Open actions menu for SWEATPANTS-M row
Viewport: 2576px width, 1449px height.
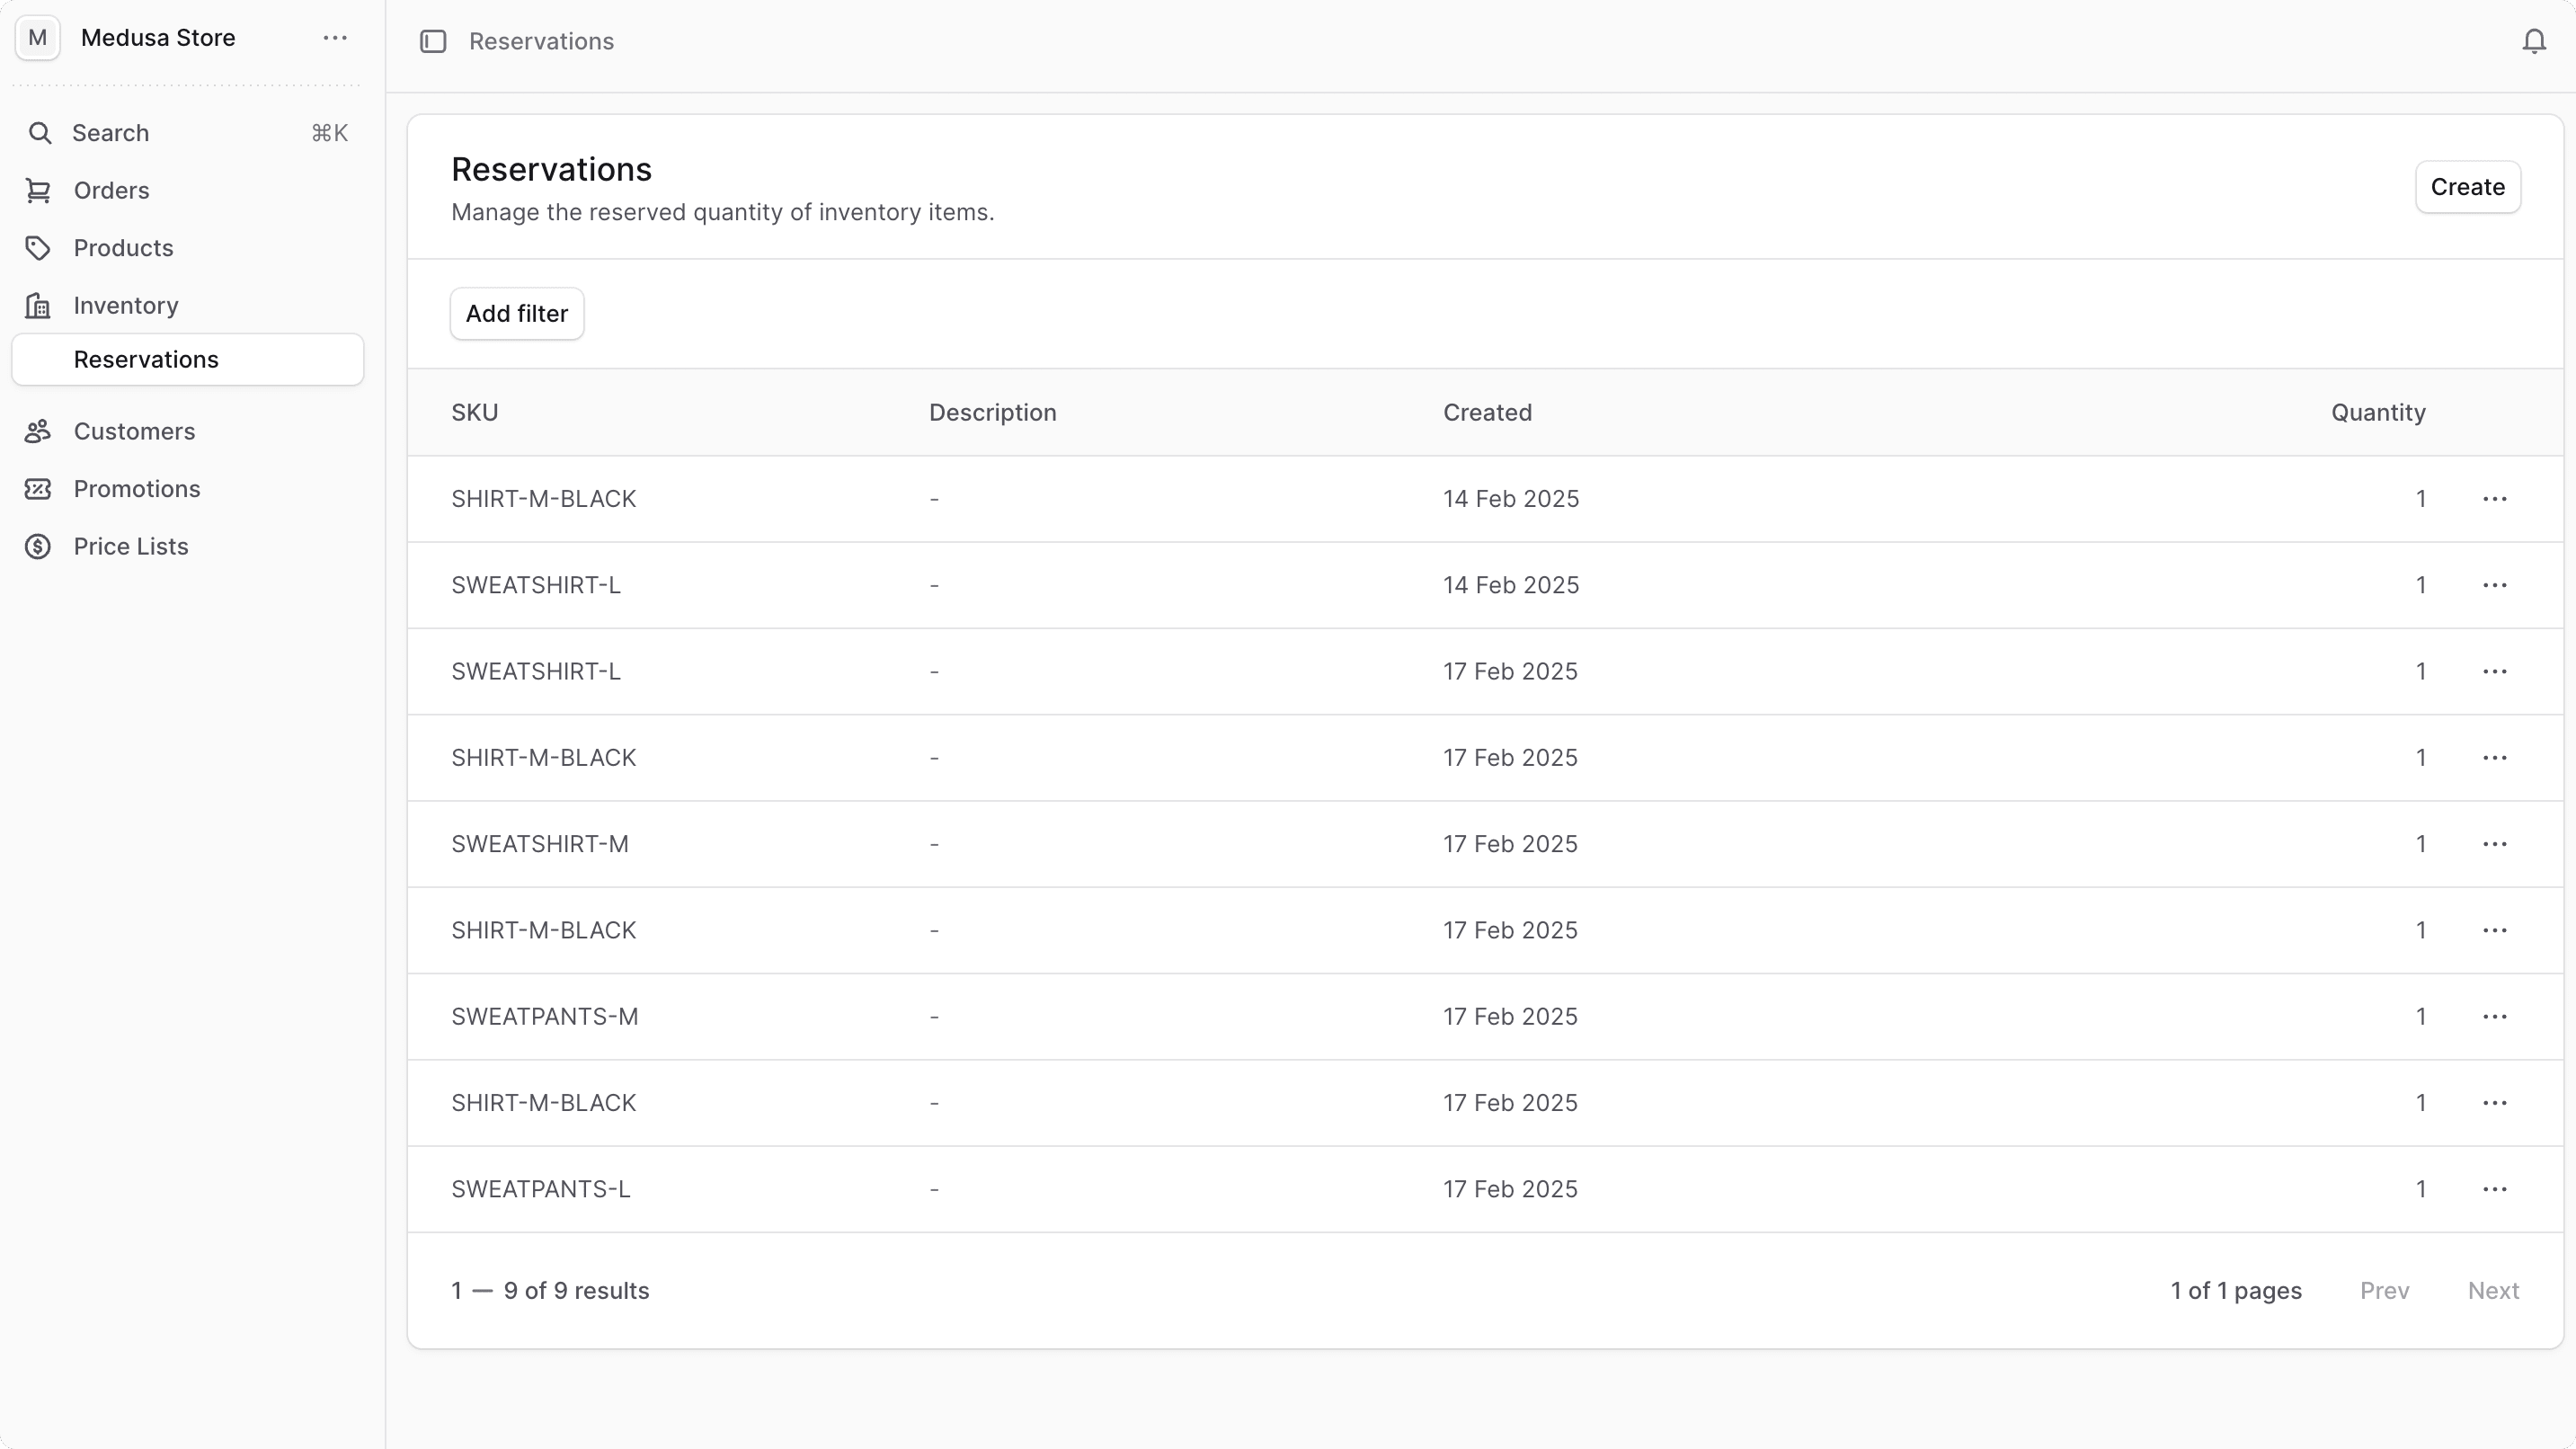2494,1016
